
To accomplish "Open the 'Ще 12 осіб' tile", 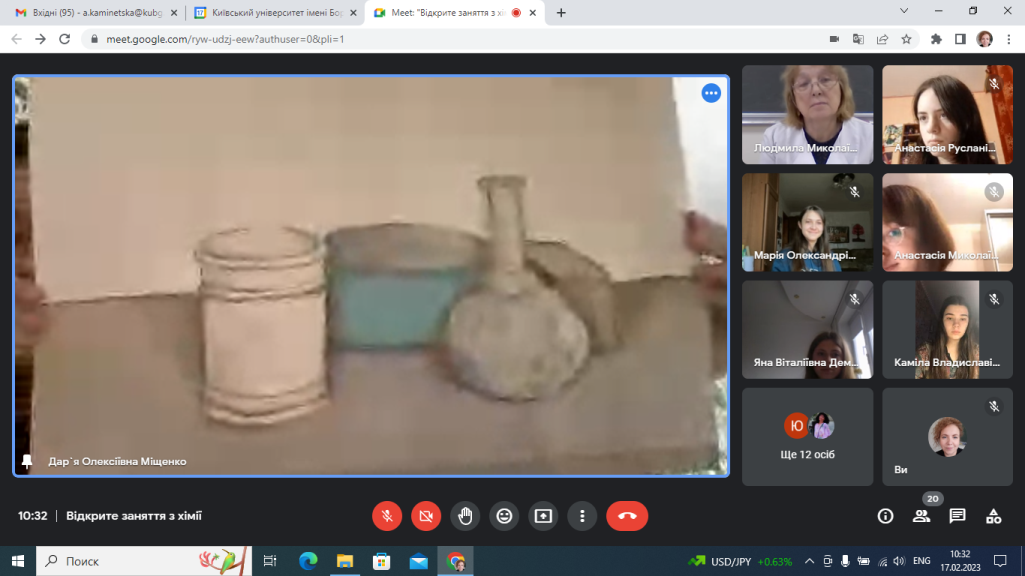I will click(x=807, y=437).
